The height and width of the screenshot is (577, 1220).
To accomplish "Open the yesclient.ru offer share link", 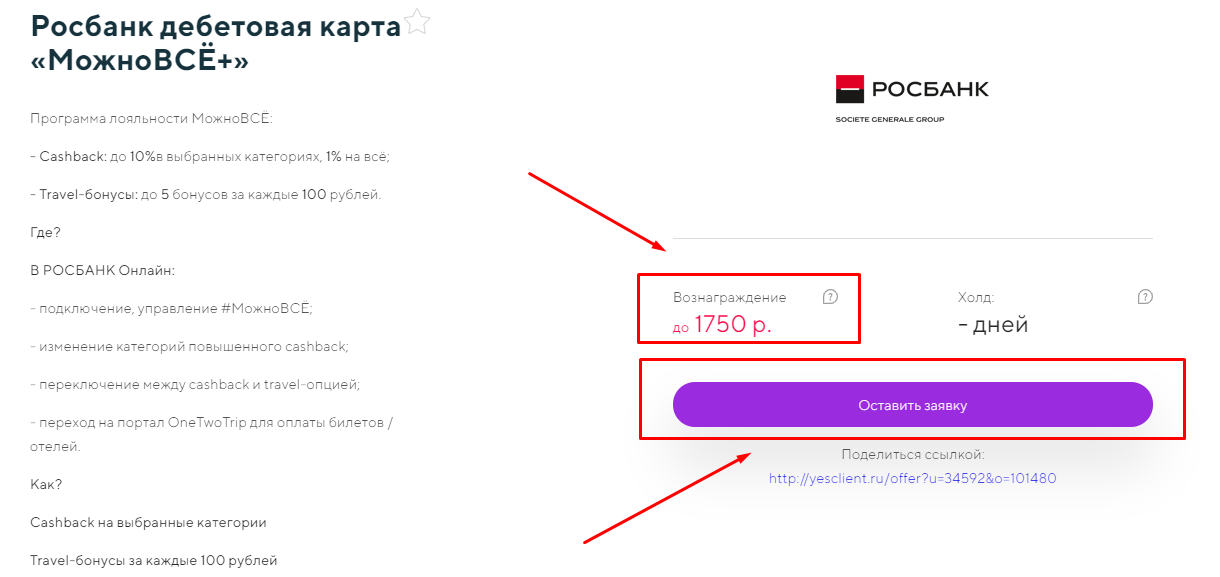I will click(912, 478).
